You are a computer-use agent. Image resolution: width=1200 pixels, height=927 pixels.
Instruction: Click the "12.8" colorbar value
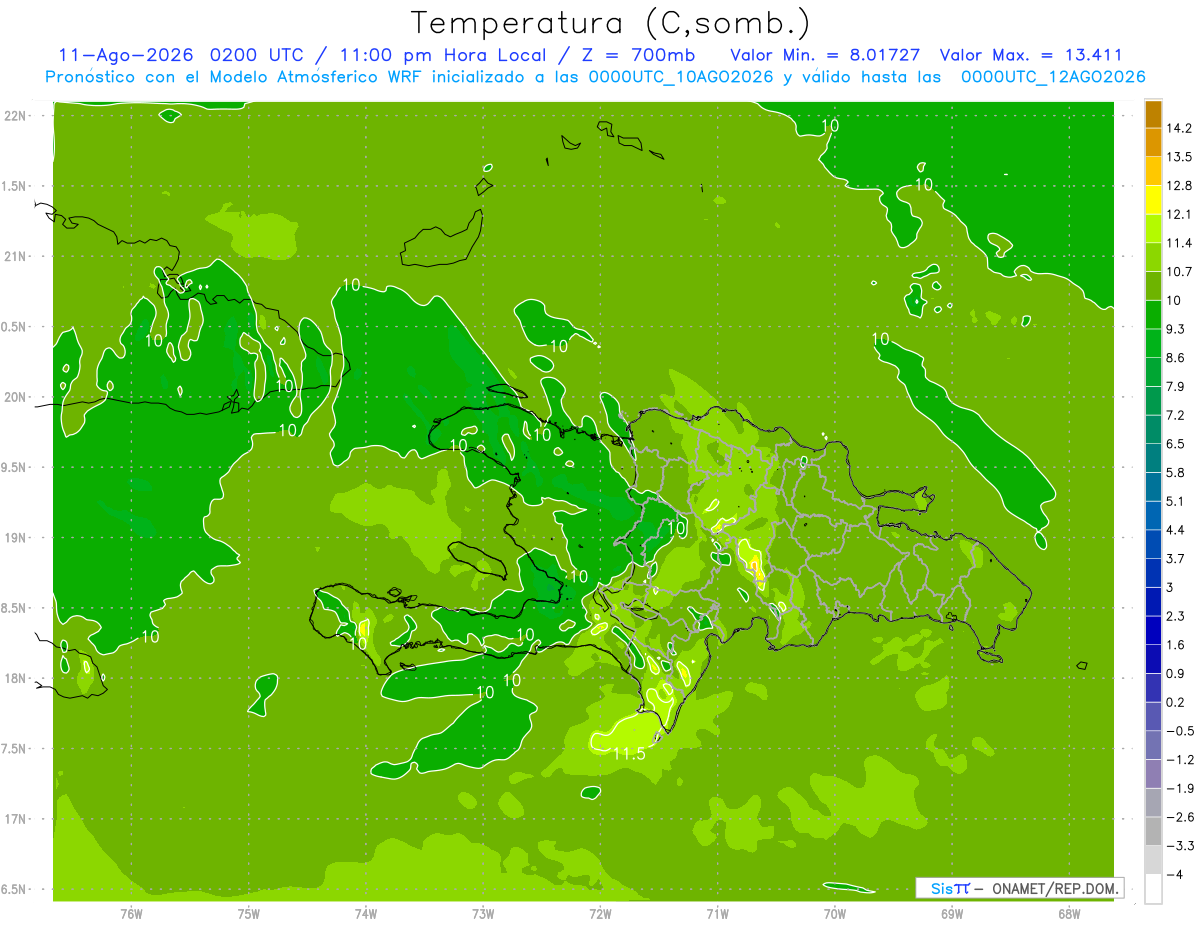1181,186
